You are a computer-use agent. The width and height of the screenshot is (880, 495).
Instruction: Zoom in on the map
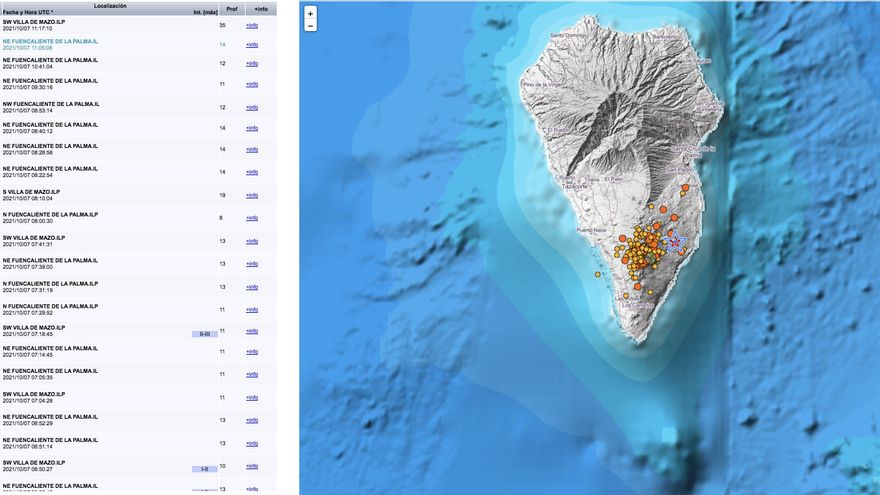tap(310, 14)
